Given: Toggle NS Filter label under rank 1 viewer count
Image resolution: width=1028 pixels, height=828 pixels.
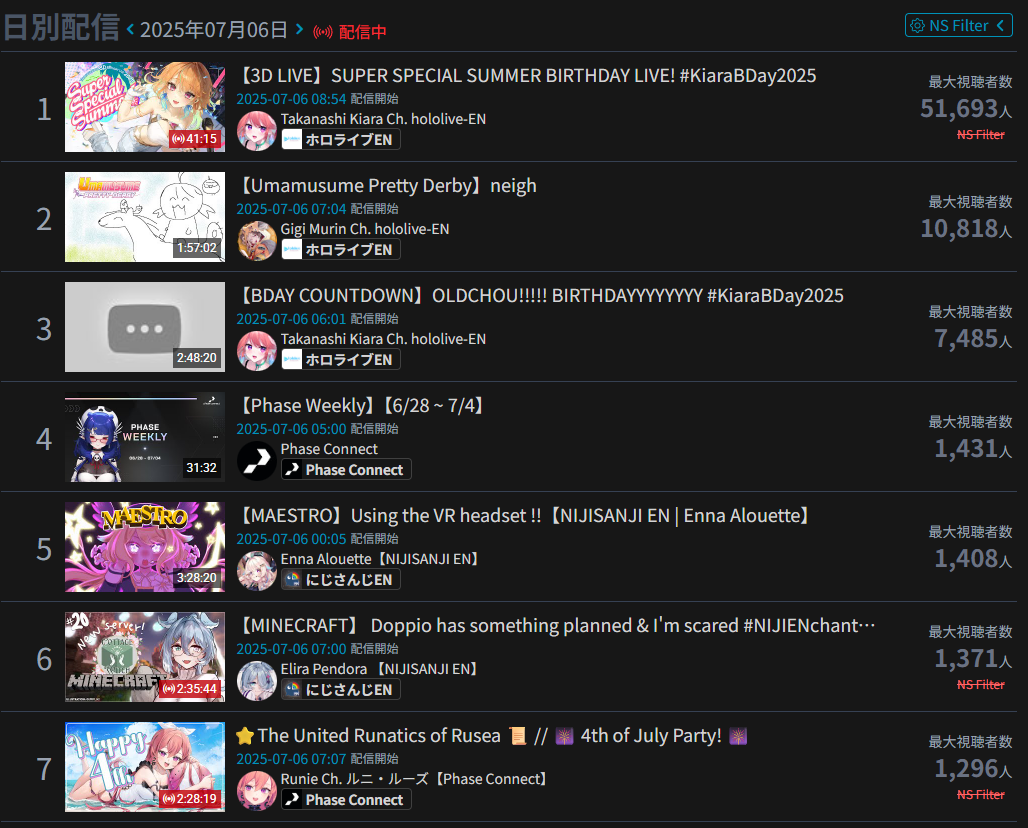Looking at the screenshot, I should 980,134.
